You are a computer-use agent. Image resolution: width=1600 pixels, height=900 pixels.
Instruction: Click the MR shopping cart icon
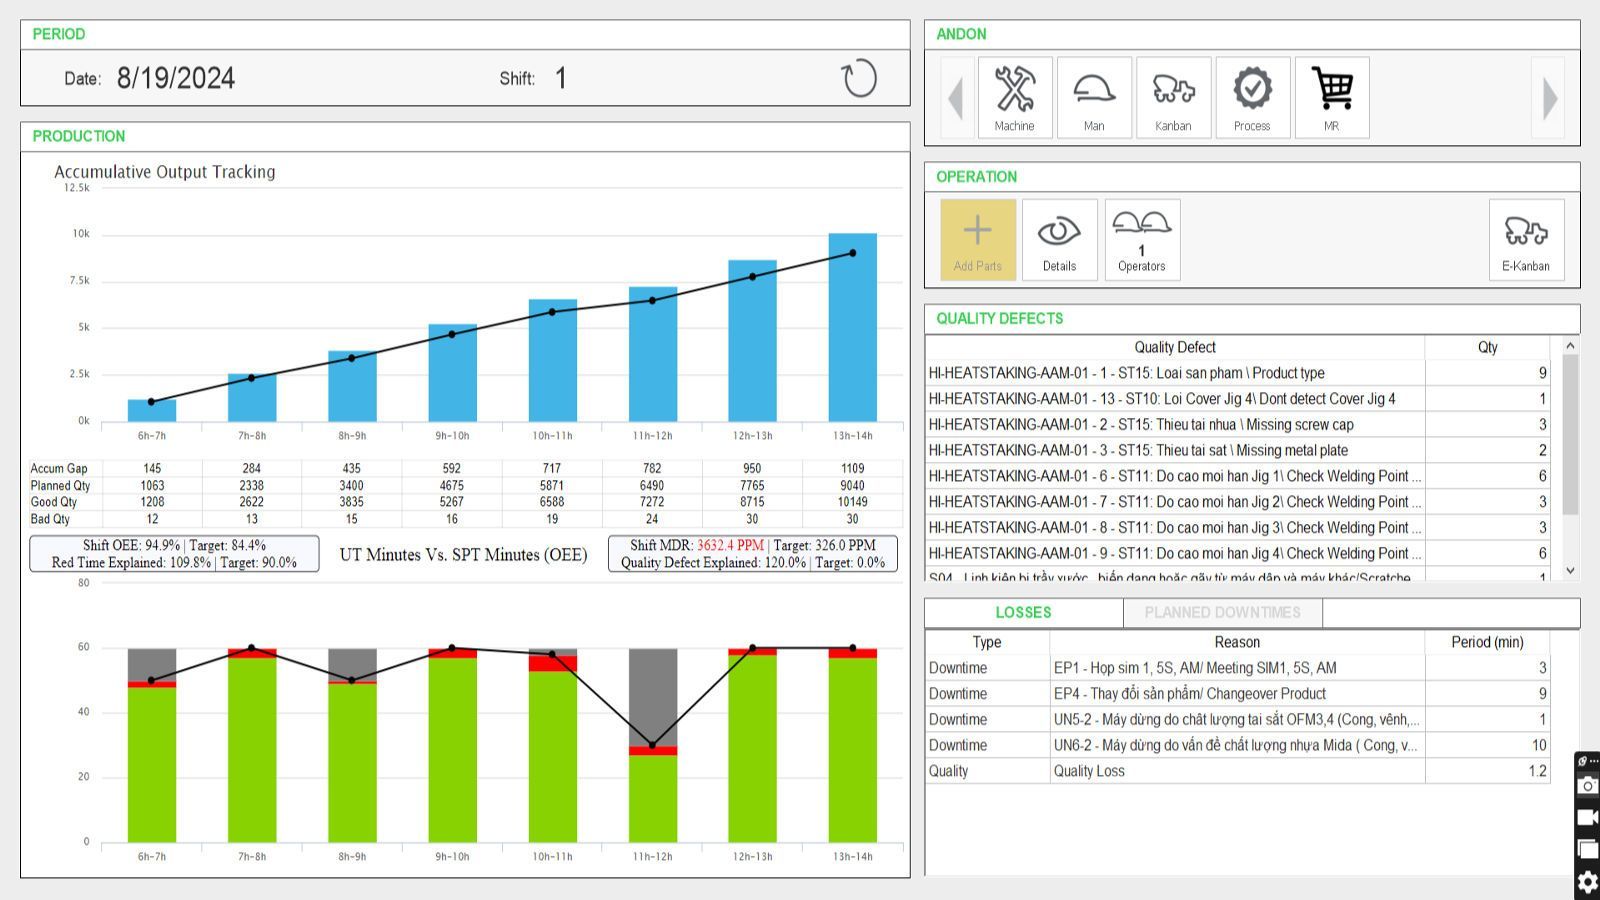point(1331,97)
